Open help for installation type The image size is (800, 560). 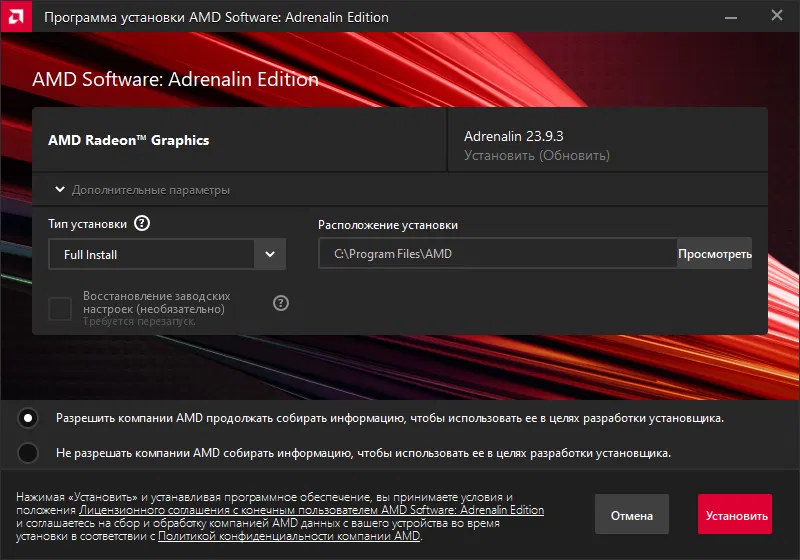[142, 223]
